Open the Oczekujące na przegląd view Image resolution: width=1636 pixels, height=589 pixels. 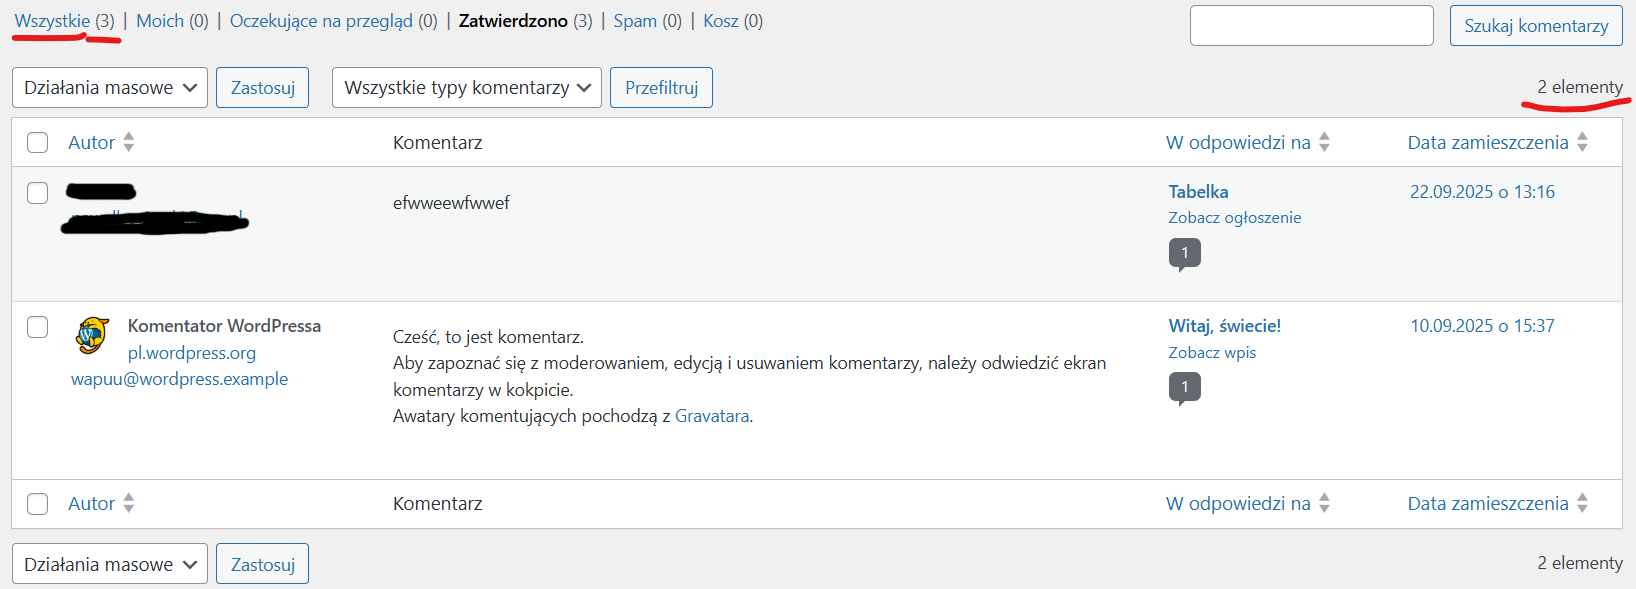pyautogui.click(x=320, y=21)
